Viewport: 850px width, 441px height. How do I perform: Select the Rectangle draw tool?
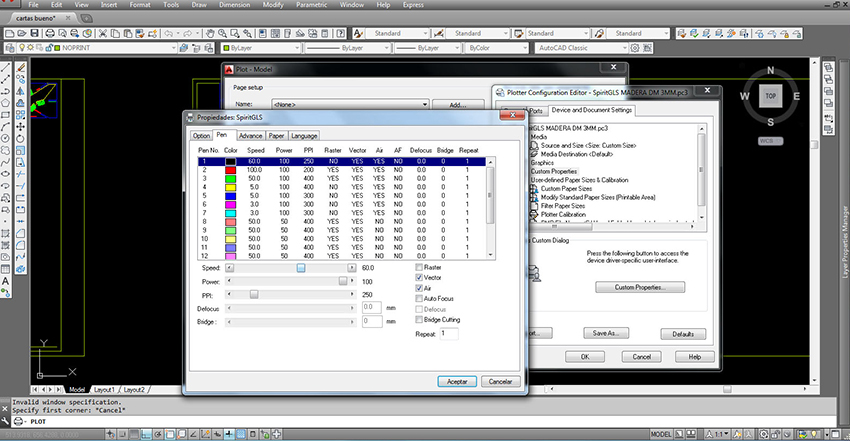[5, 115]
